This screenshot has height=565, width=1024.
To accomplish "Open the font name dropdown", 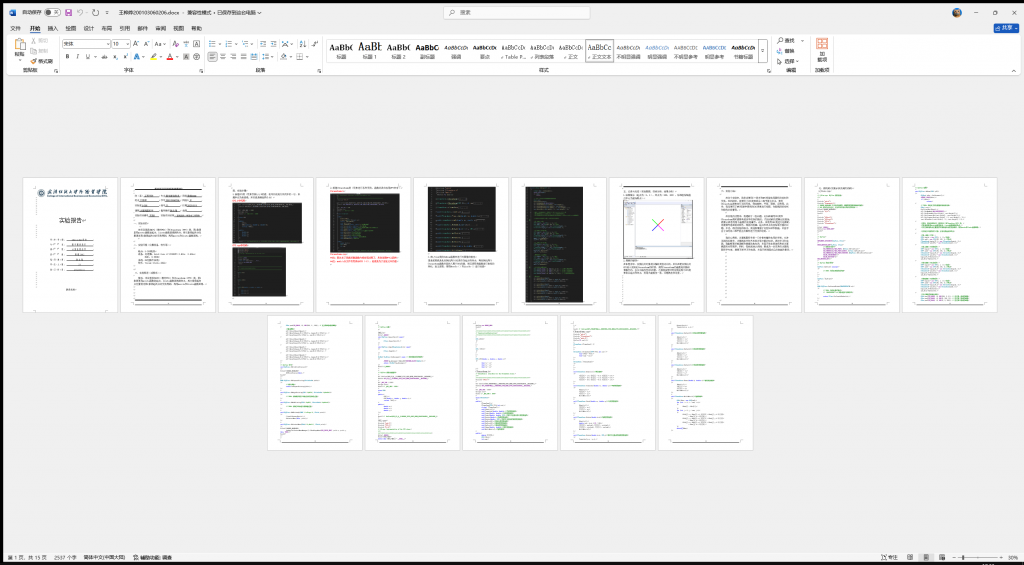I will coord(84,44).
